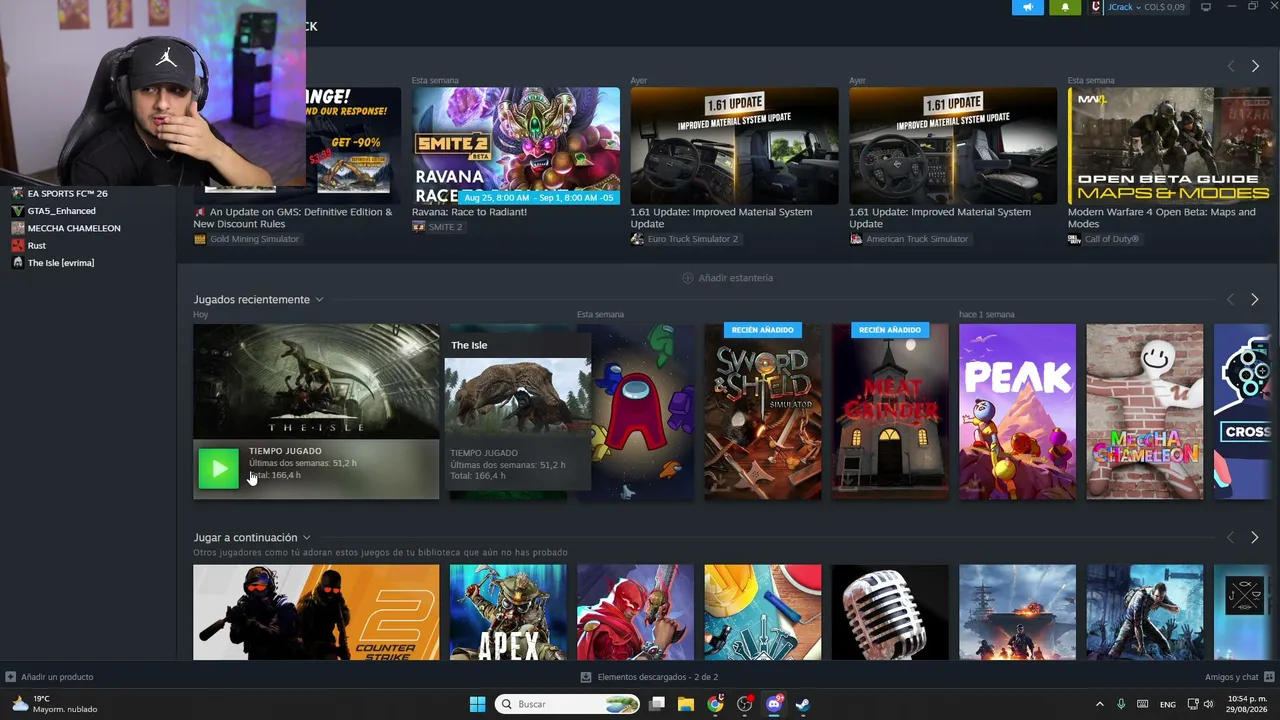Expand the Jugados recientemente shelf dropdown
Viewport: 1280px width, 720px height.
(319, 300)
